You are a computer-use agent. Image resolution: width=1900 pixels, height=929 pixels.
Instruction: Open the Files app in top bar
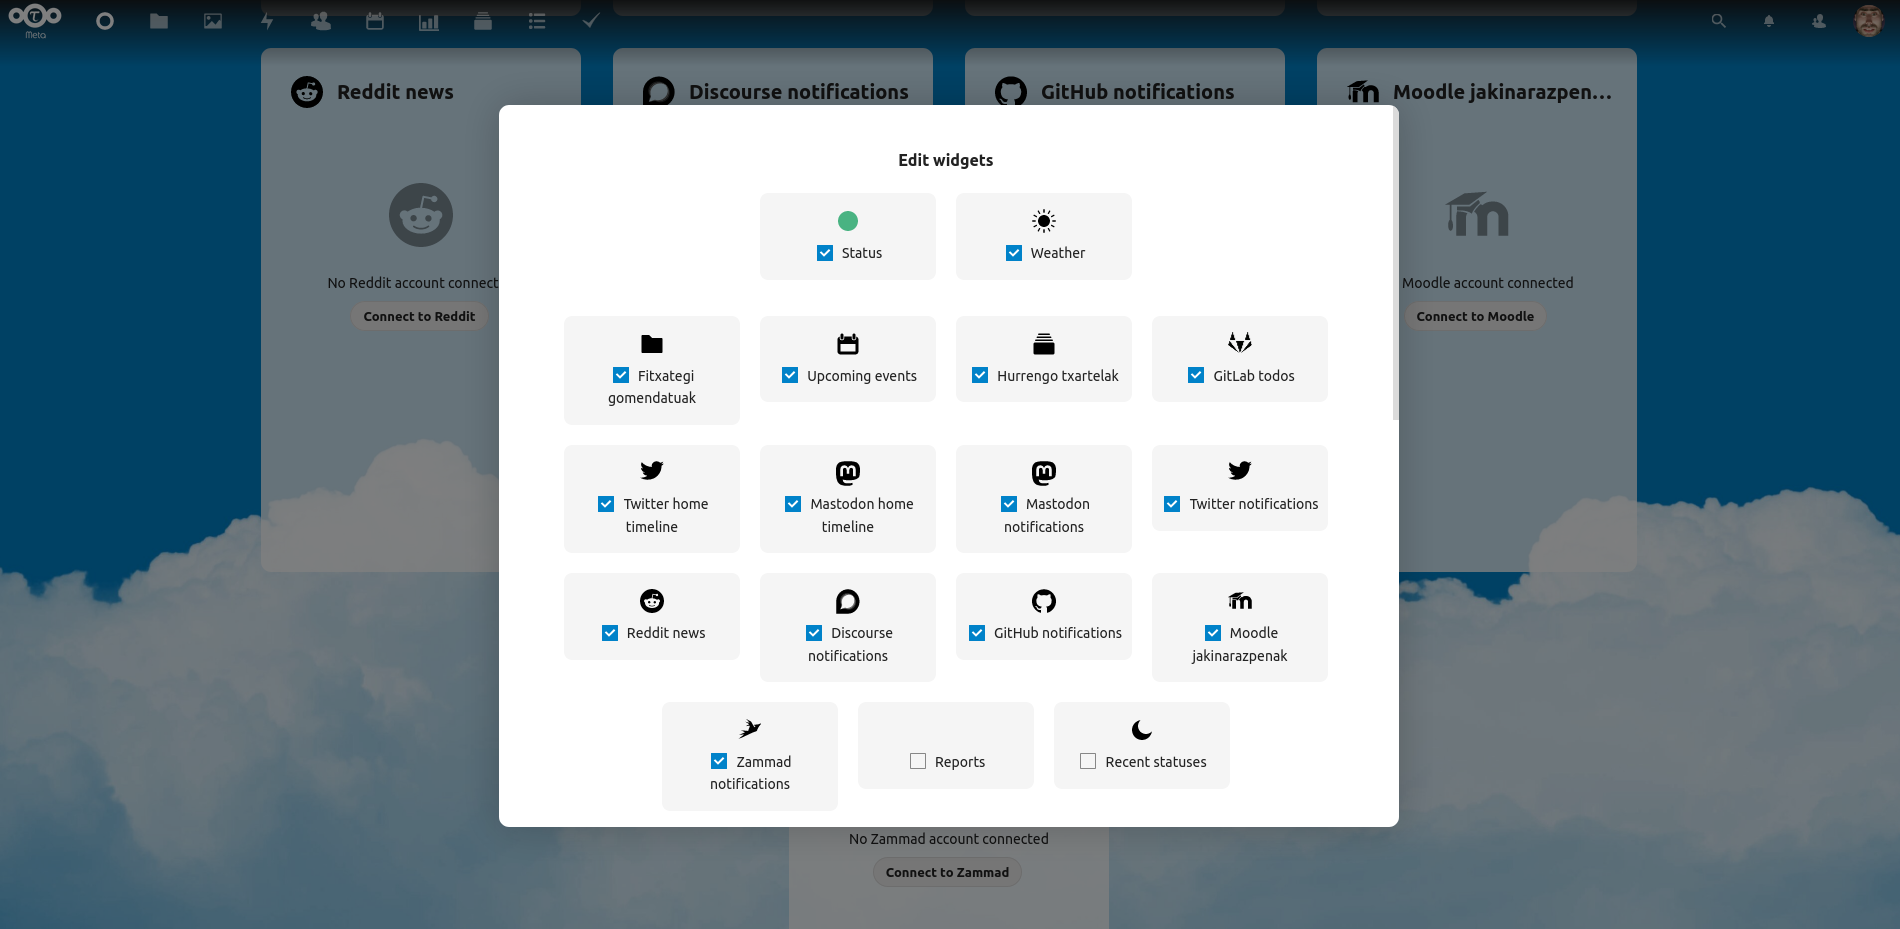coord(159,21)
